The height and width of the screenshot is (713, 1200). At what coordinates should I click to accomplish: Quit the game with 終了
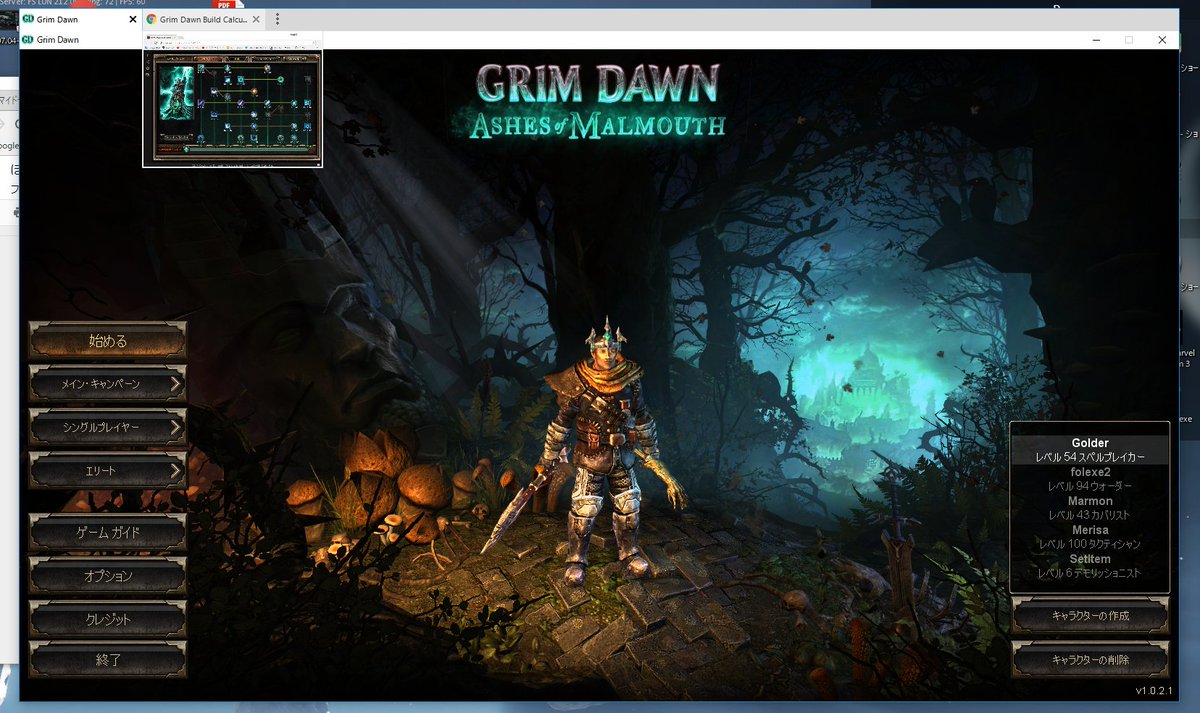pyautogui.click(x=107, y=660)
